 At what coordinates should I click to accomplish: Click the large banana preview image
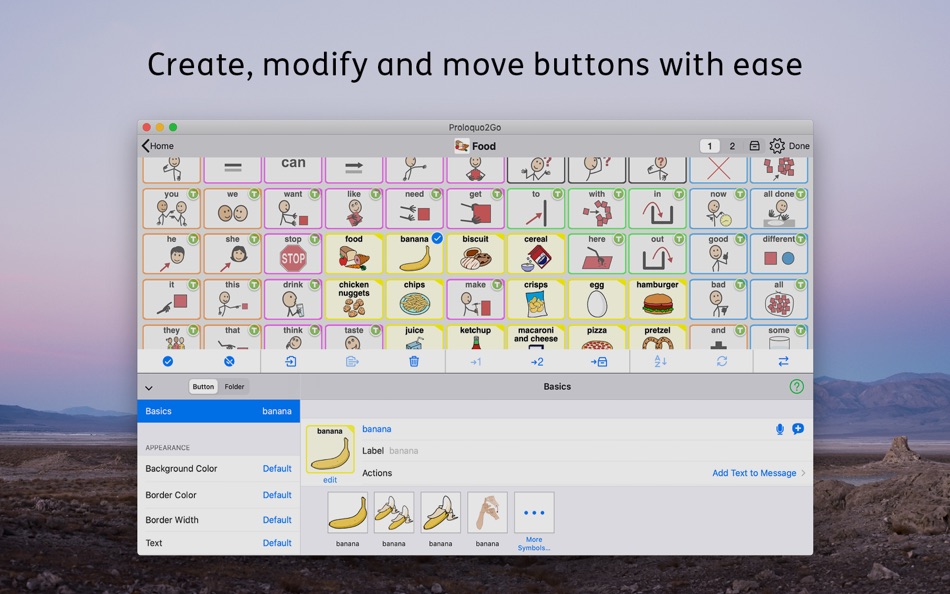pos(330,449)
